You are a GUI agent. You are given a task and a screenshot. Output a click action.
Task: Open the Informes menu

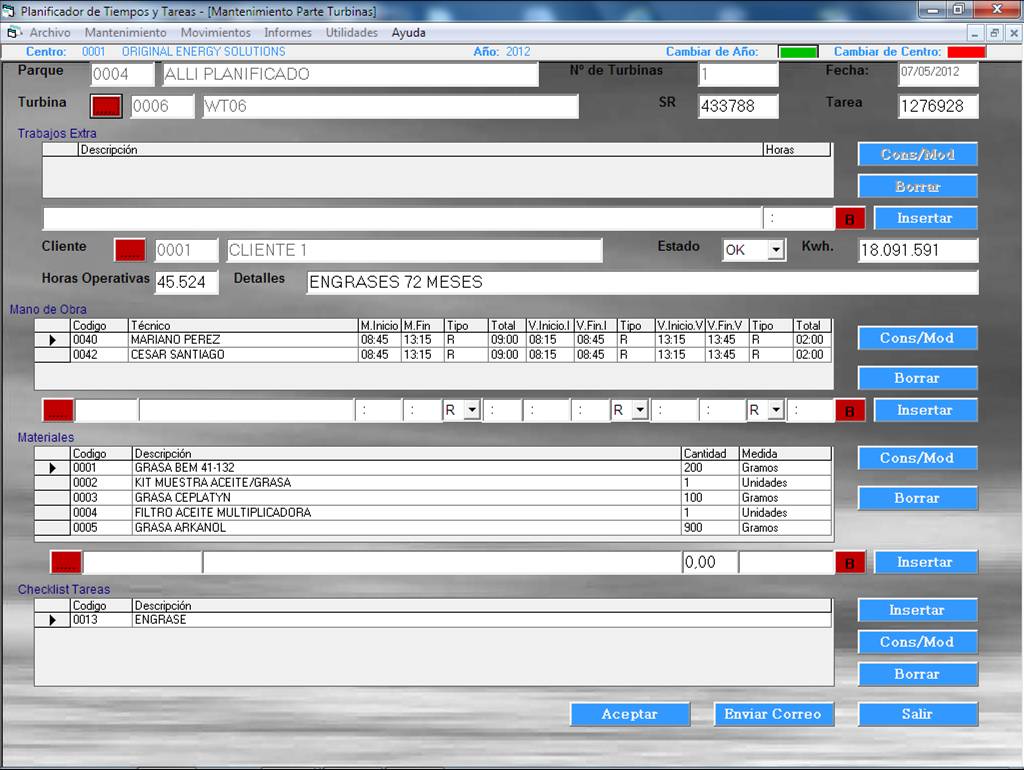(x=288, y=33)
